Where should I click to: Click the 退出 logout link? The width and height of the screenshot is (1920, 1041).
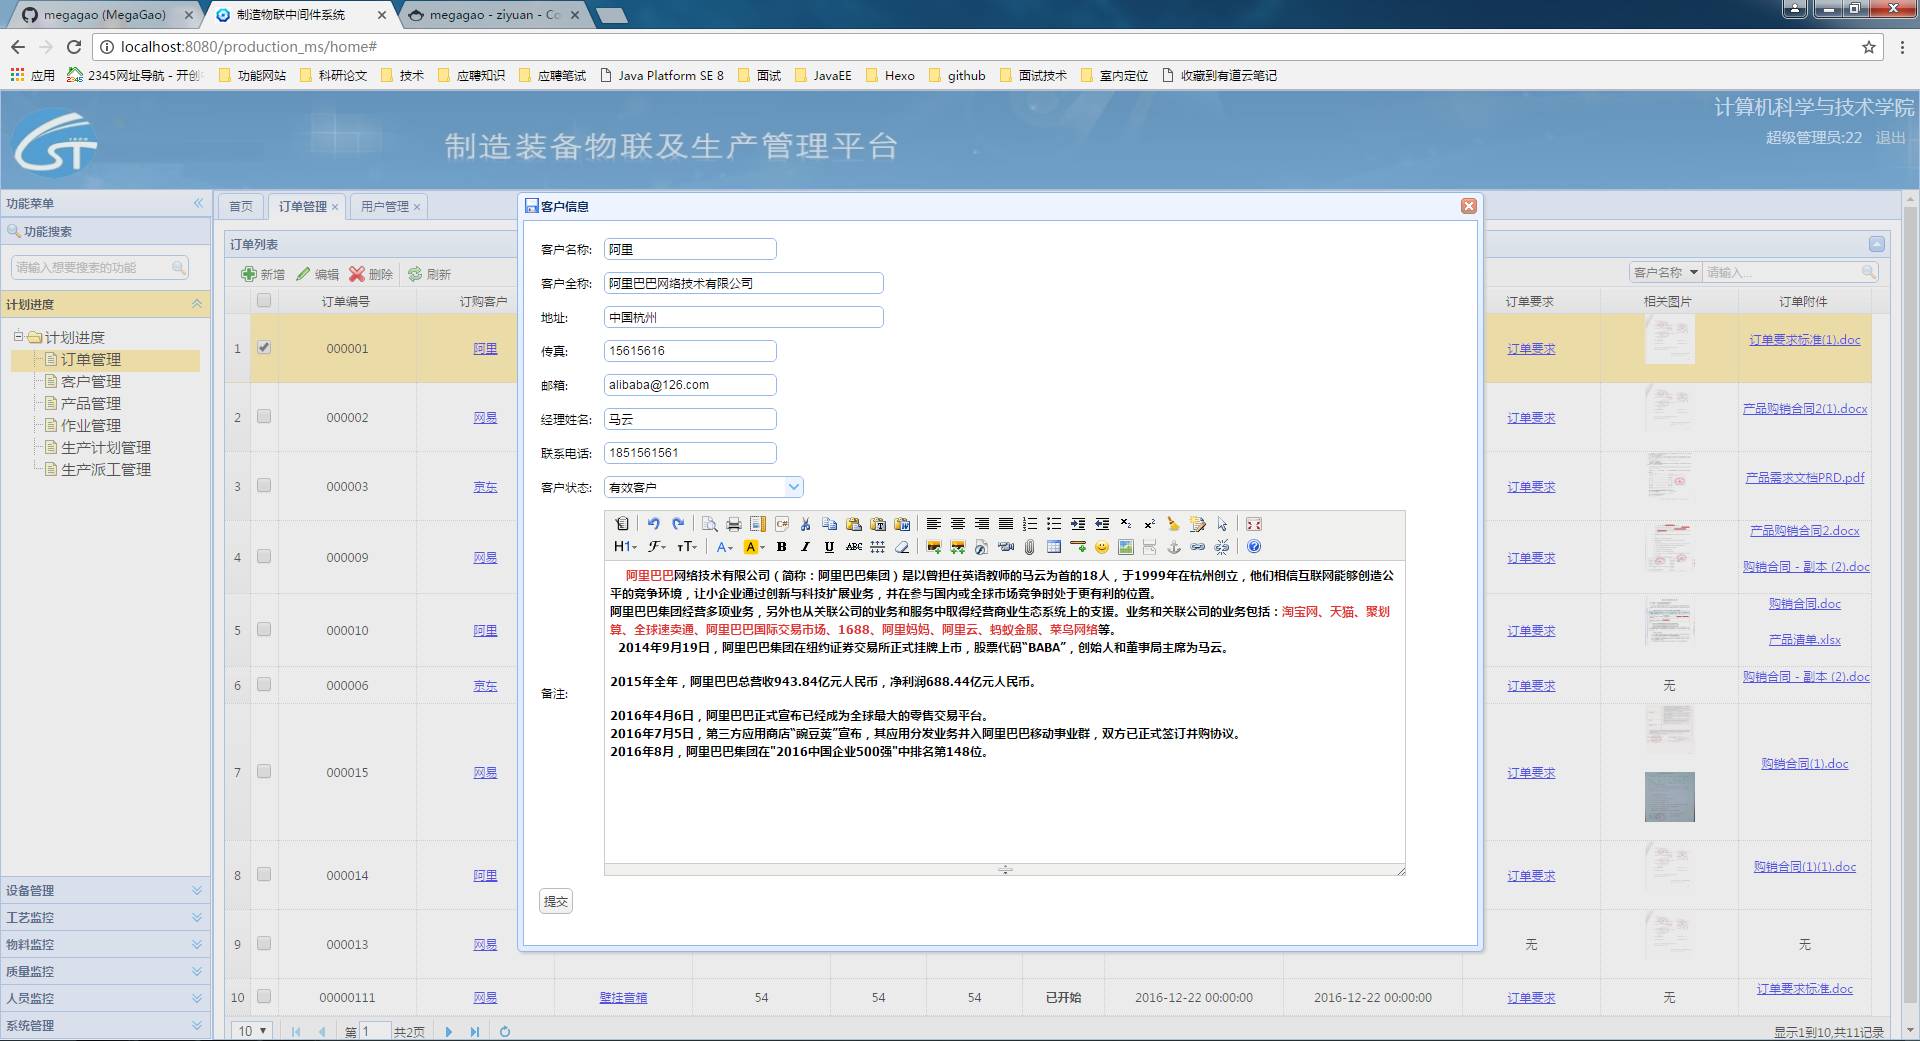1890,138
